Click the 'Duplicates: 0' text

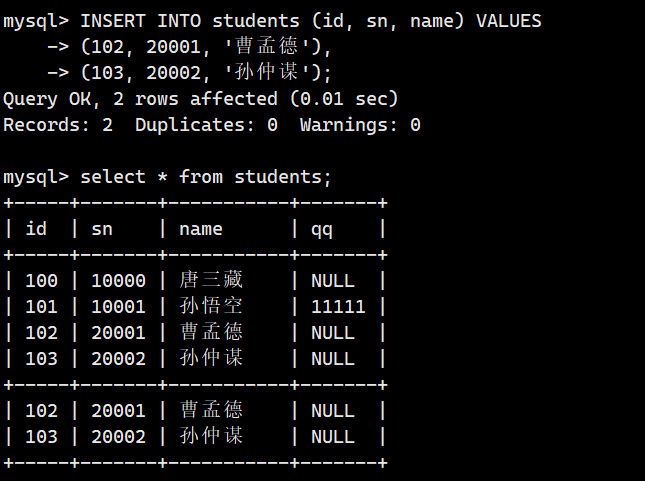tap(206, 125)
